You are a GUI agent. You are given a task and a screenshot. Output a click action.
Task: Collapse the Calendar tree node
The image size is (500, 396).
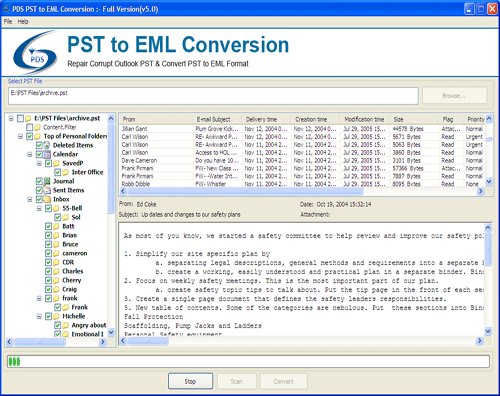click(x=30, y=154)
